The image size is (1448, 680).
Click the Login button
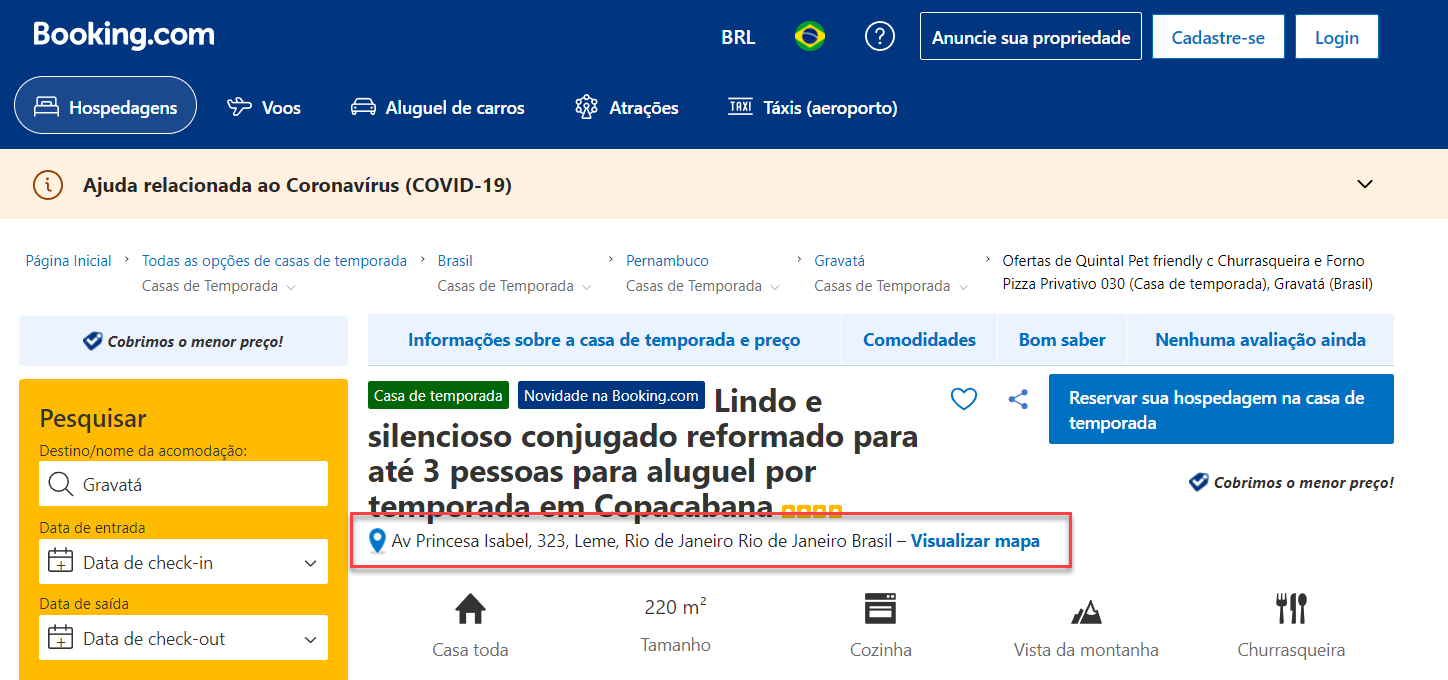(1337, 37)
